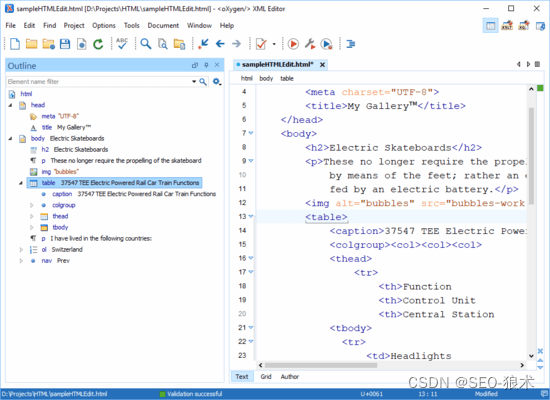This screenshot has height=400, width=550.
Task: Open file with the folder icon
Action: pyautogui.click(x=31, y=44)
